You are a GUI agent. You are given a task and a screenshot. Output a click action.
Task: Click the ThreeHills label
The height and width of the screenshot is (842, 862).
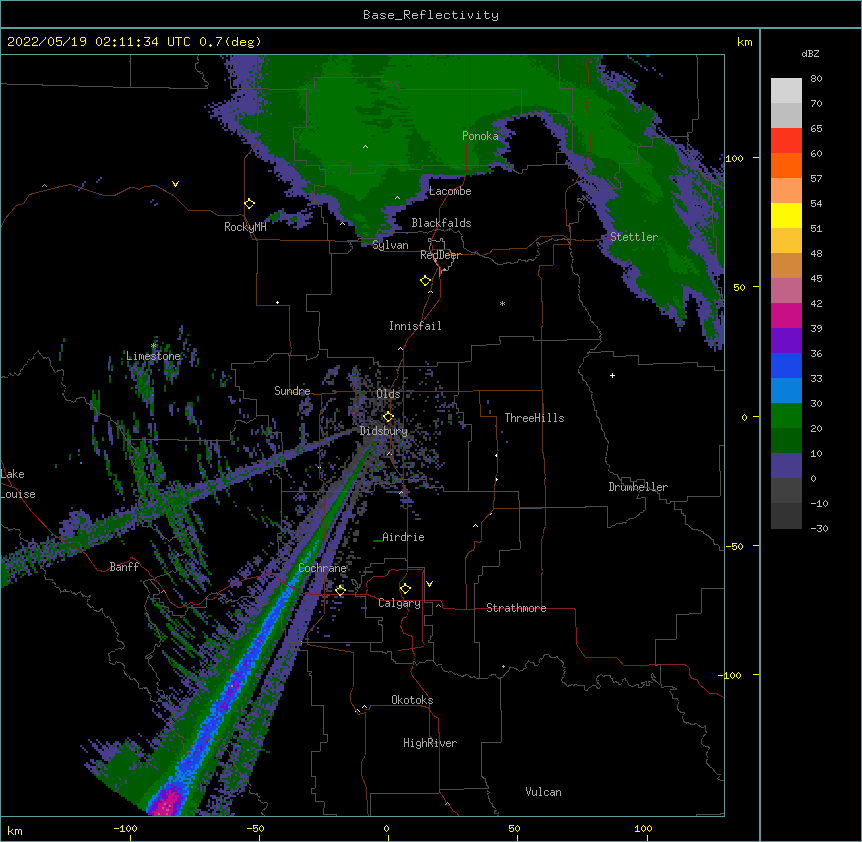pos(534,418)
